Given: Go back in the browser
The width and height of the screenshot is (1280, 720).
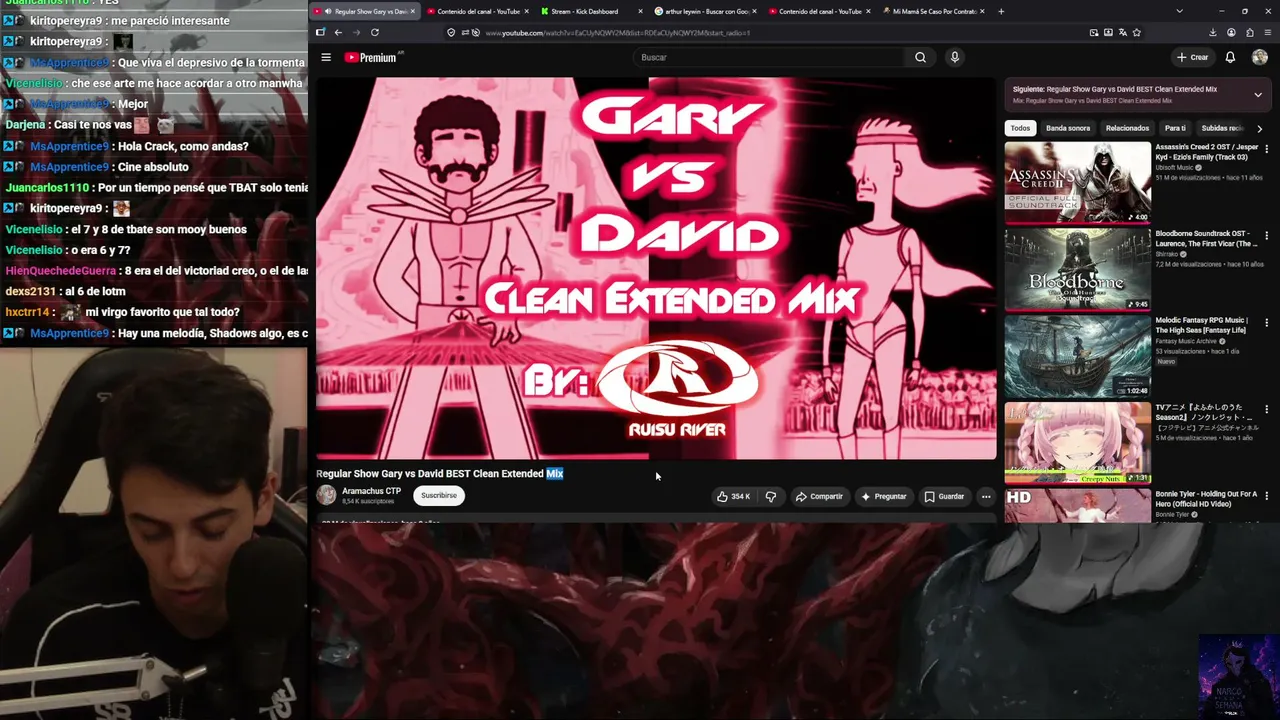Looking at the screenshot, I should tap(338, 32).
